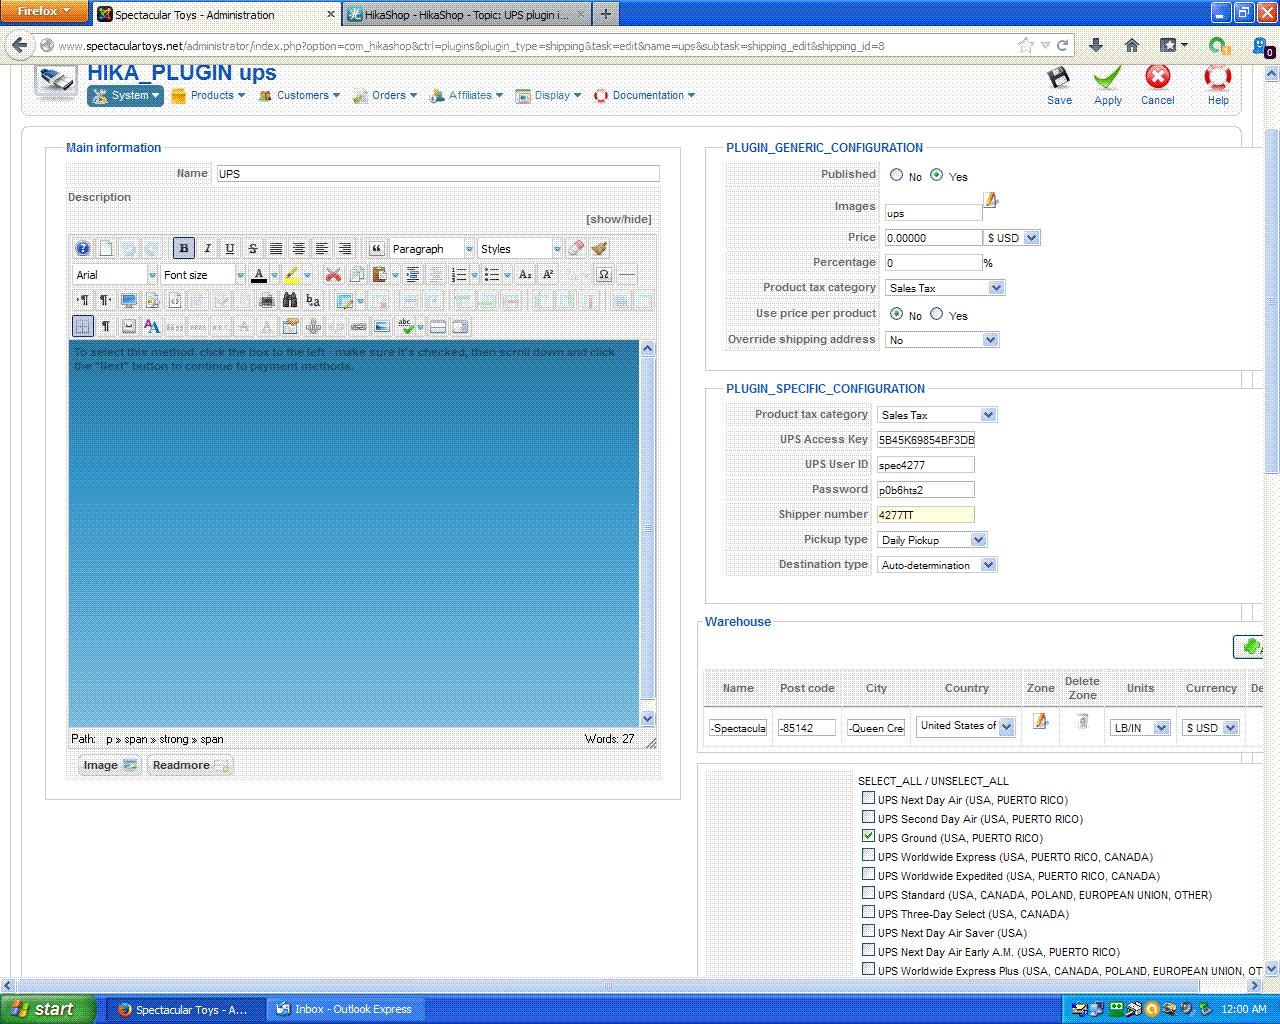
Task: Click the editor's red X cut icon
Action: 333,275
